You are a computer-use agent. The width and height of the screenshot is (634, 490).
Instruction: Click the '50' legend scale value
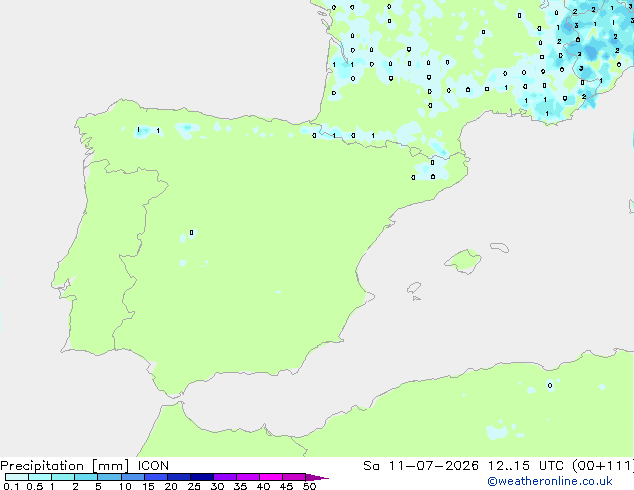309,486
